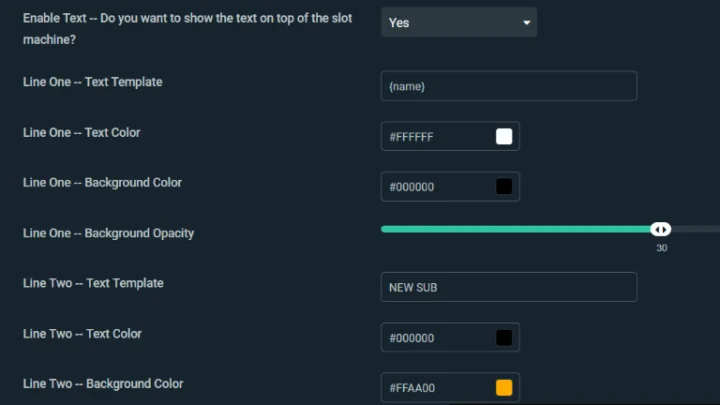
Task: Open the black Line Two Text Color swatch
Action: pyautogui.click(x=504, y=338)
